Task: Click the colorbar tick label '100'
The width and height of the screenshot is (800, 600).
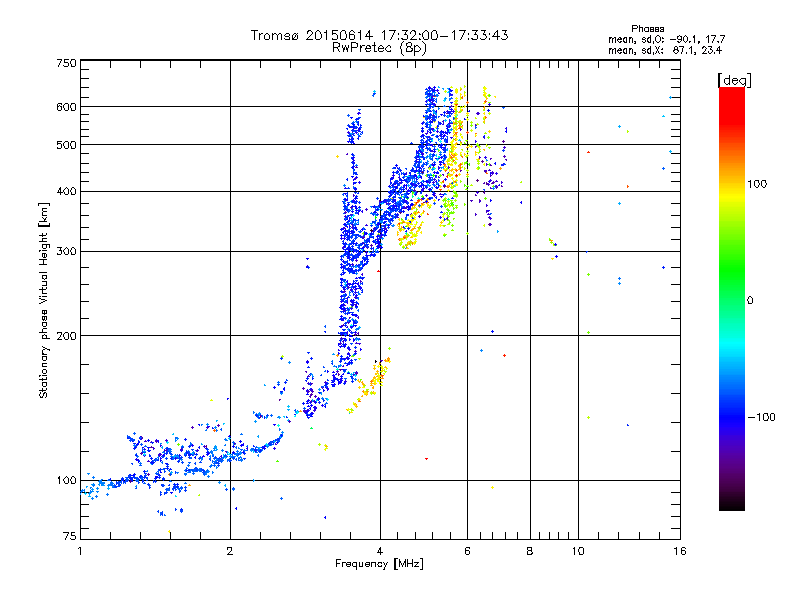Action: [757, 184]
